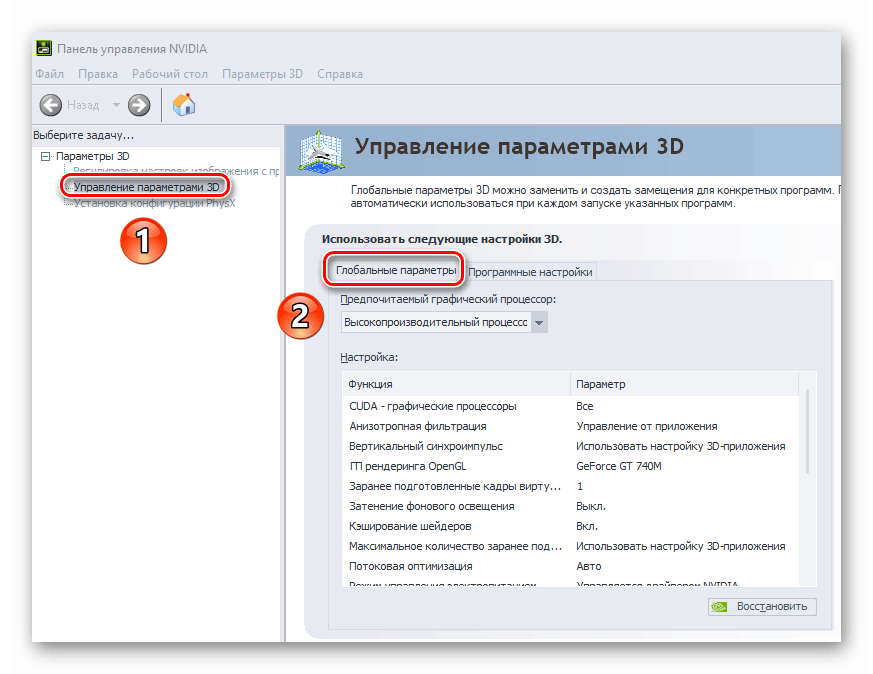Click the Вкл. value for shader cache
The height and width of the screenshot is (674, 873).
[x=587, y=527]
